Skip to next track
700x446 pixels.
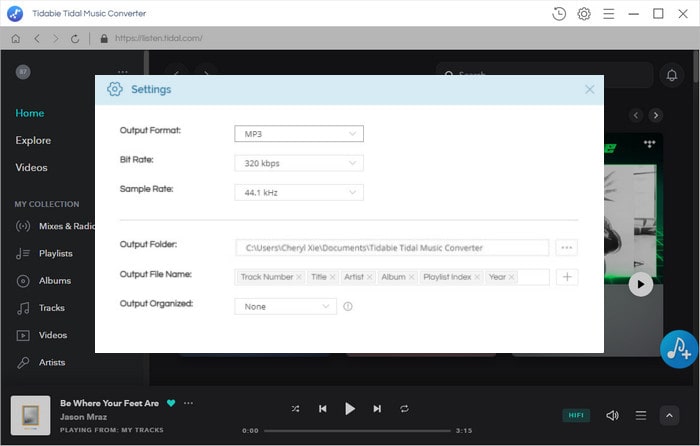coord(377,409)
